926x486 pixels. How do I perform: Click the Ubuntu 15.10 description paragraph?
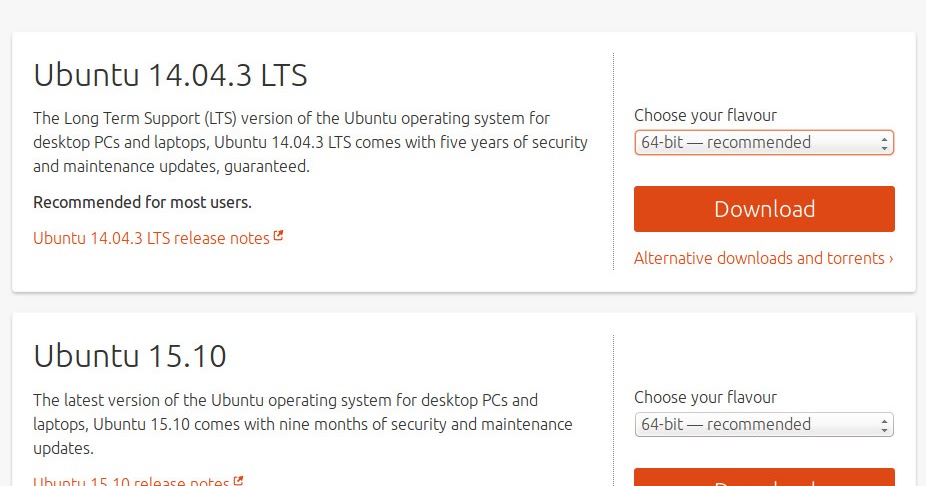click(302, 424)
